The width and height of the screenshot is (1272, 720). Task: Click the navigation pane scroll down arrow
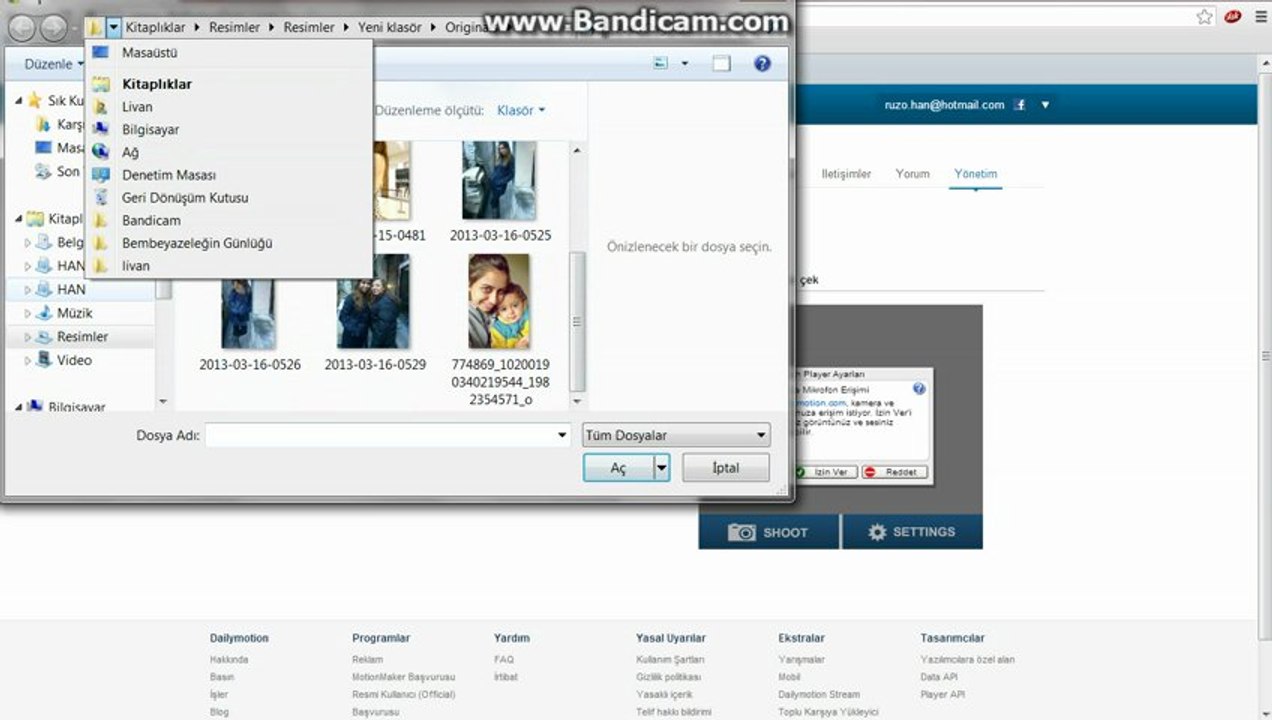(164, 402)
